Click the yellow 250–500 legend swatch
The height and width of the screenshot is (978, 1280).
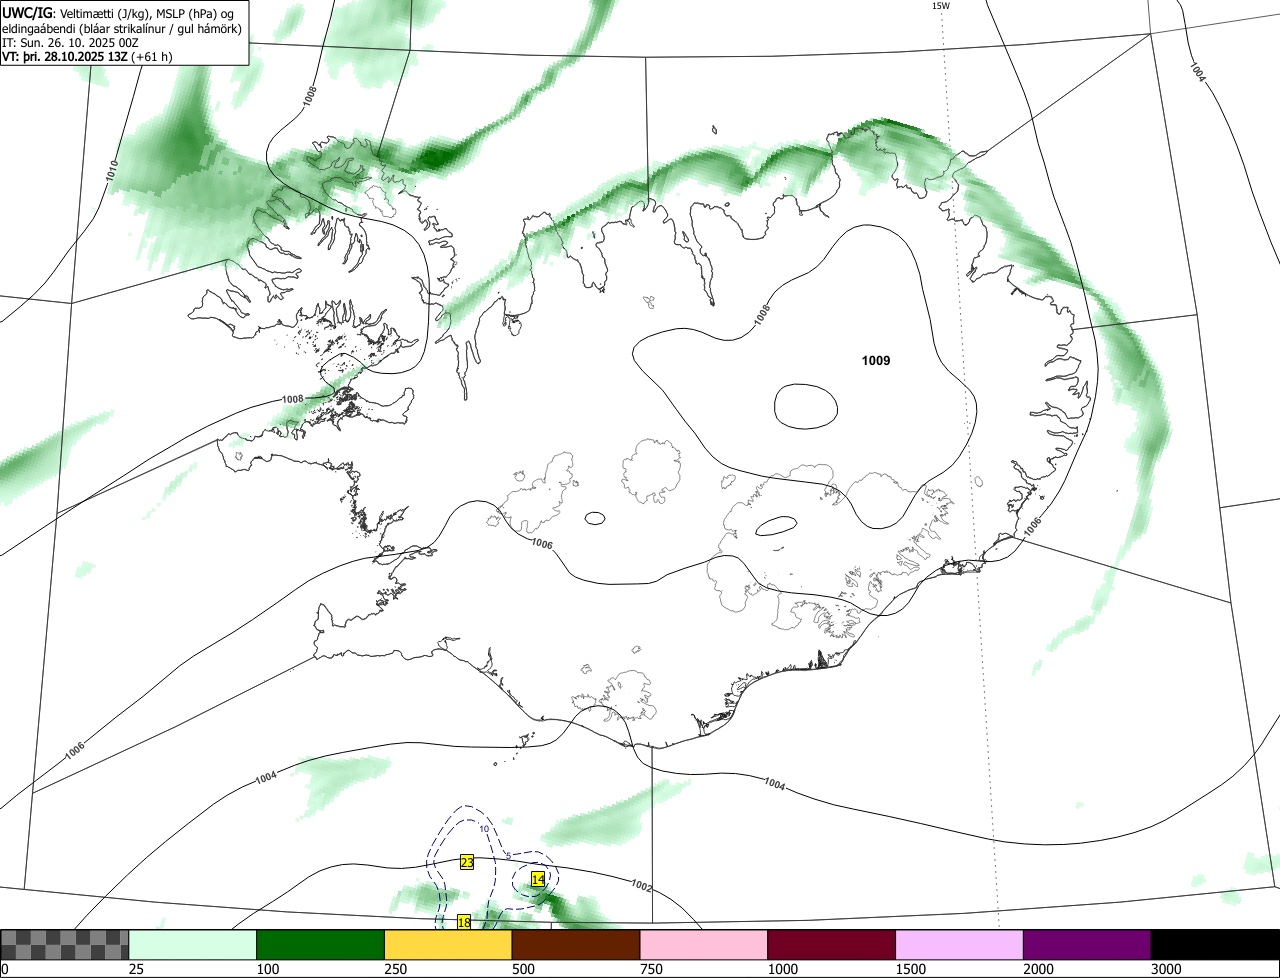point(448,944)
